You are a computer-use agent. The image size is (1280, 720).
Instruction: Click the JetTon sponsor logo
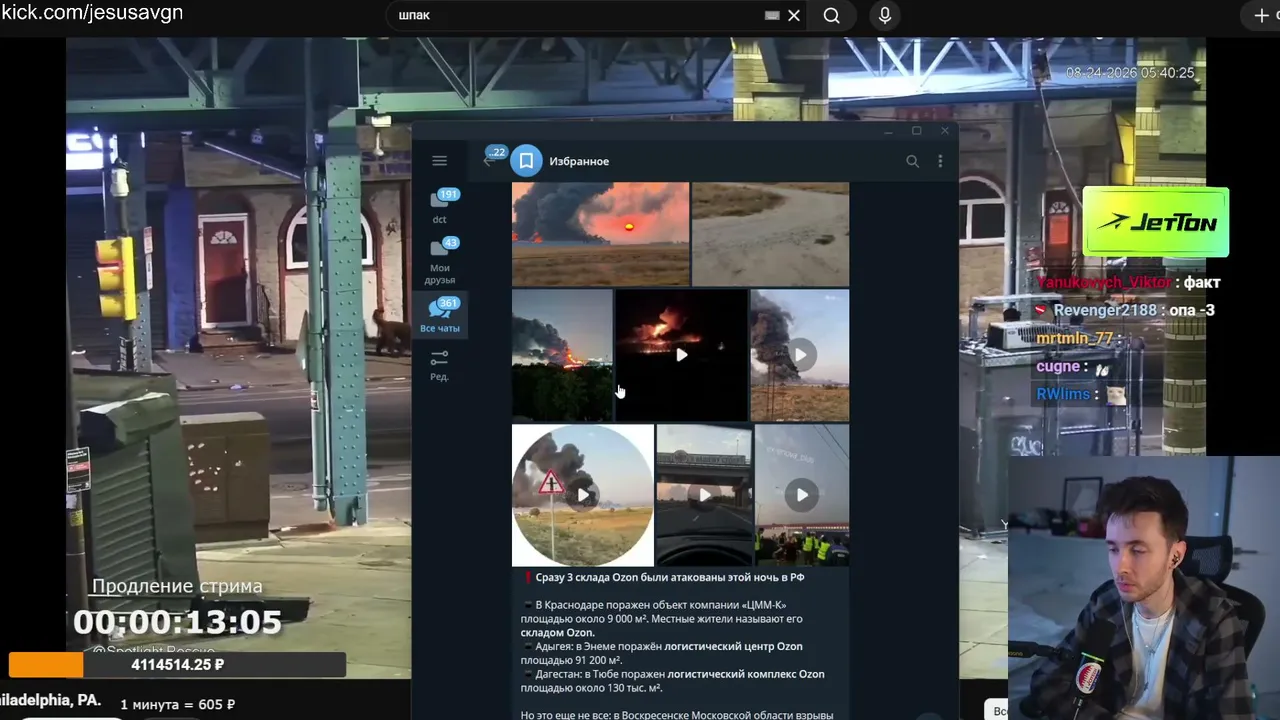1156,222
